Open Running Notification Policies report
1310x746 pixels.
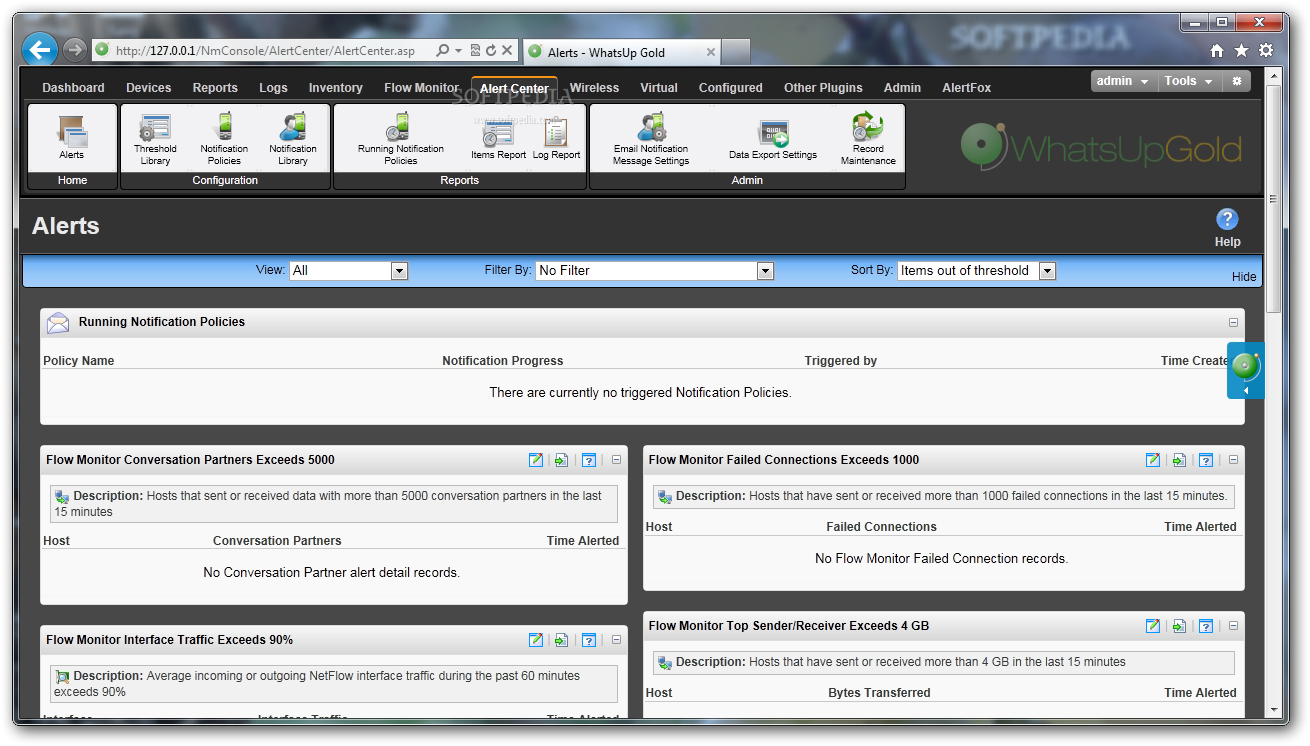401,139
